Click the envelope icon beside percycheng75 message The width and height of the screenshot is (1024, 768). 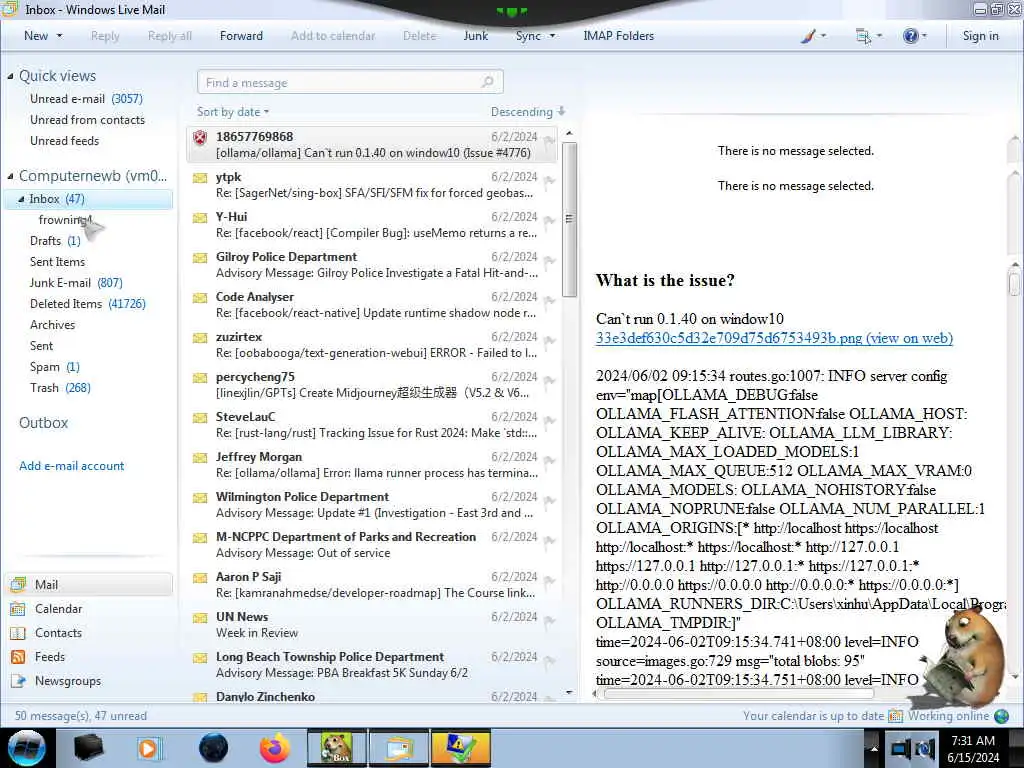pyautogui.click(x=200, y=377)
